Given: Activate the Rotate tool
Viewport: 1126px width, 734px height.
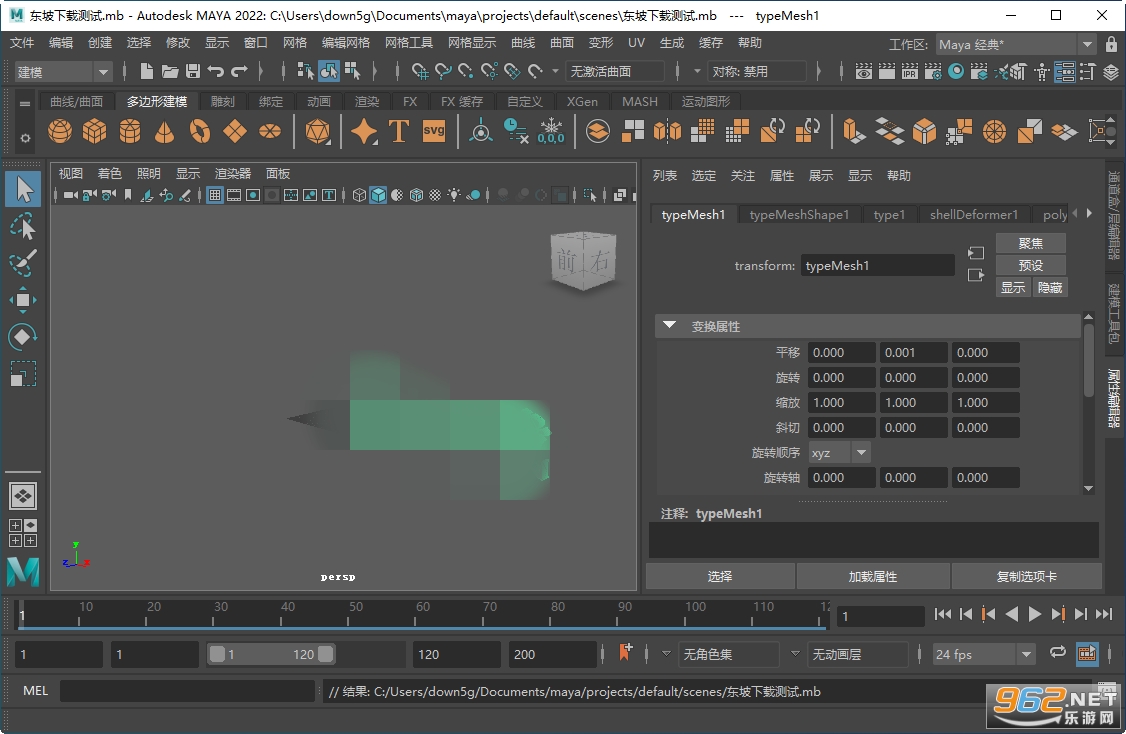Looking at the screenshot, I should pos(24,337).
